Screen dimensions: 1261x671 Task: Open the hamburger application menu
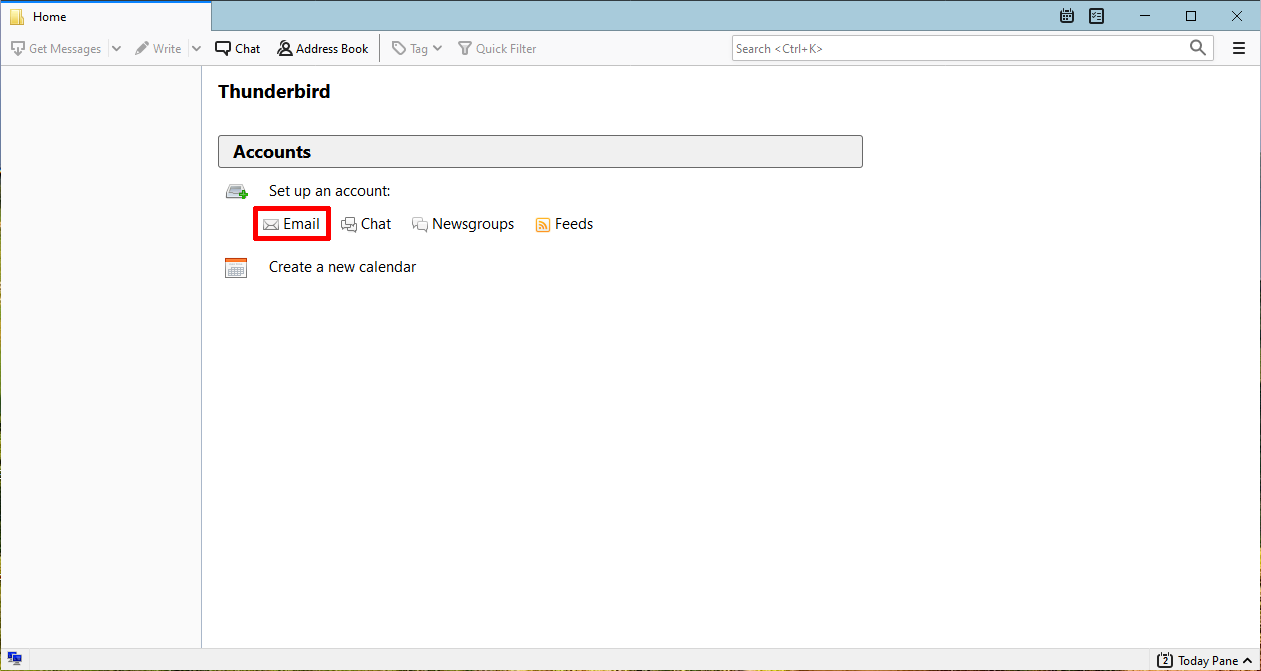pyautogui.click(x=1239, y=48)
